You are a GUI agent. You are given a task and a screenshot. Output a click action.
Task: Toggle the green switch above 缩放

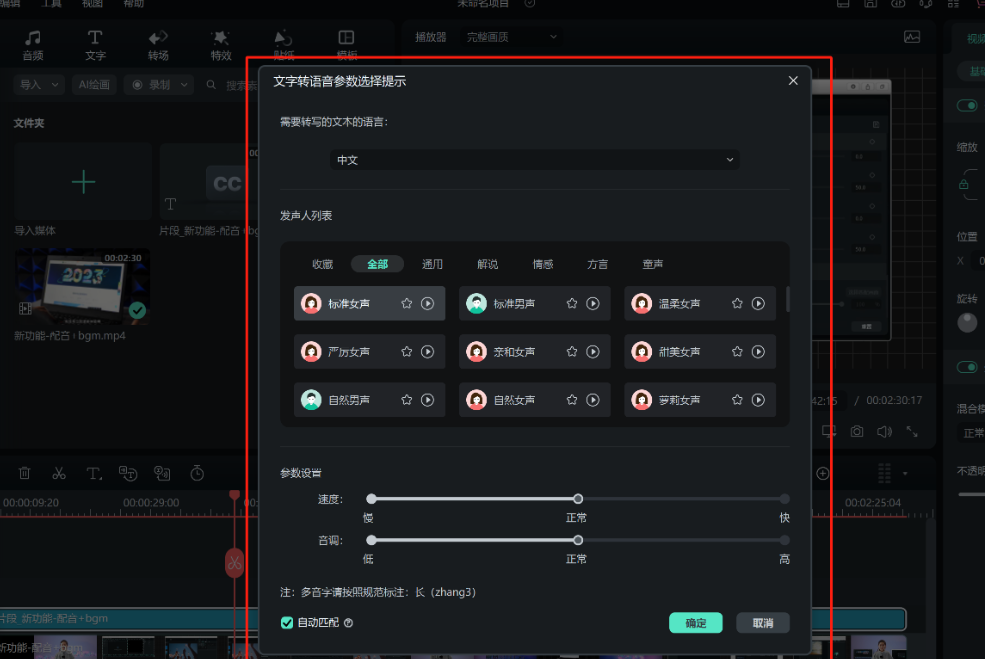967,106
